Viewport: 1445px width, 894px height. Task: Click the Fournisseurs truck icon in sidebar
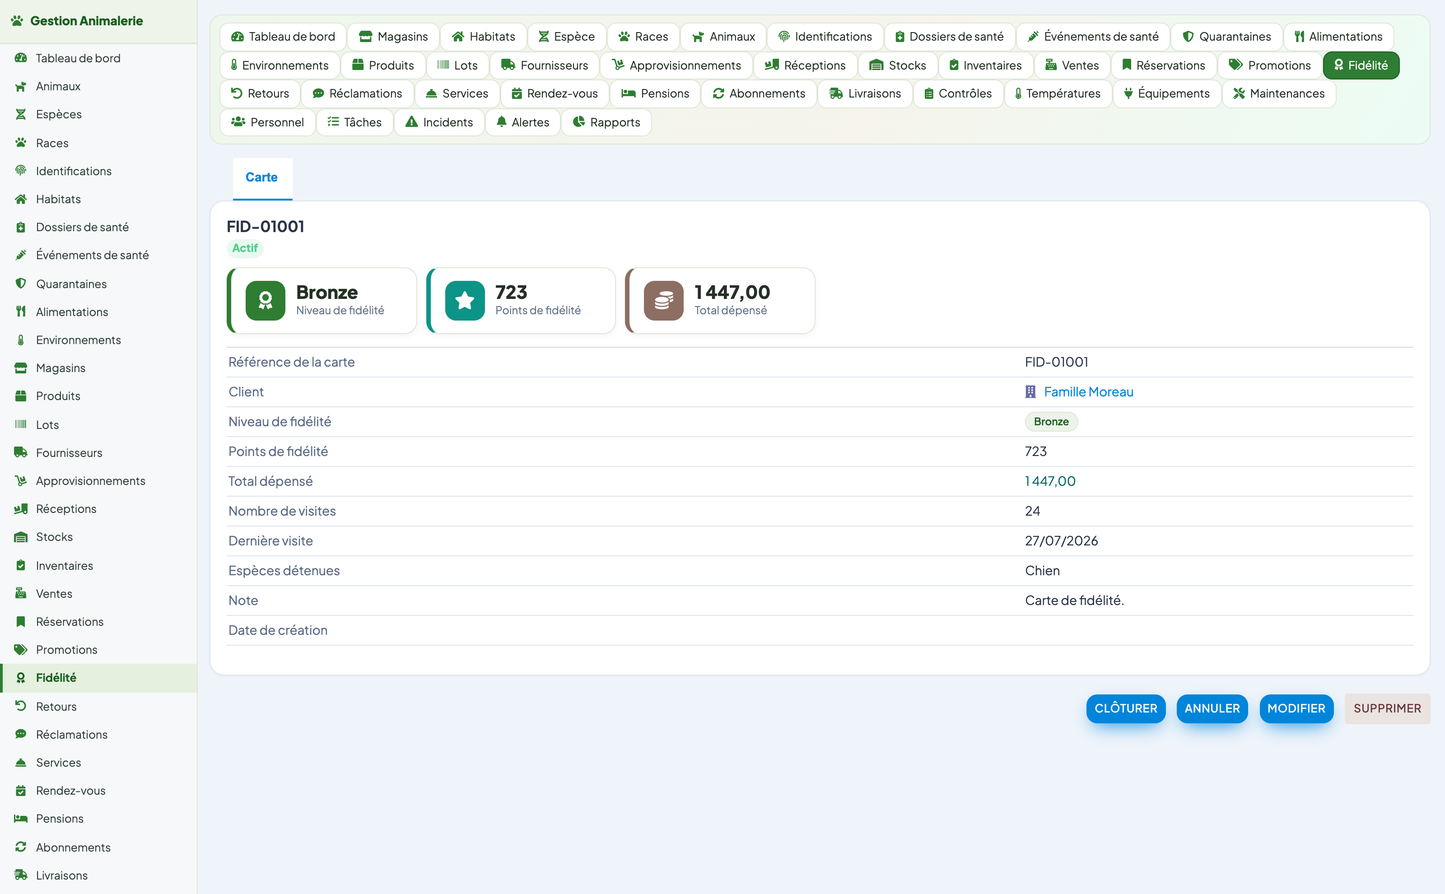[21, 453]
